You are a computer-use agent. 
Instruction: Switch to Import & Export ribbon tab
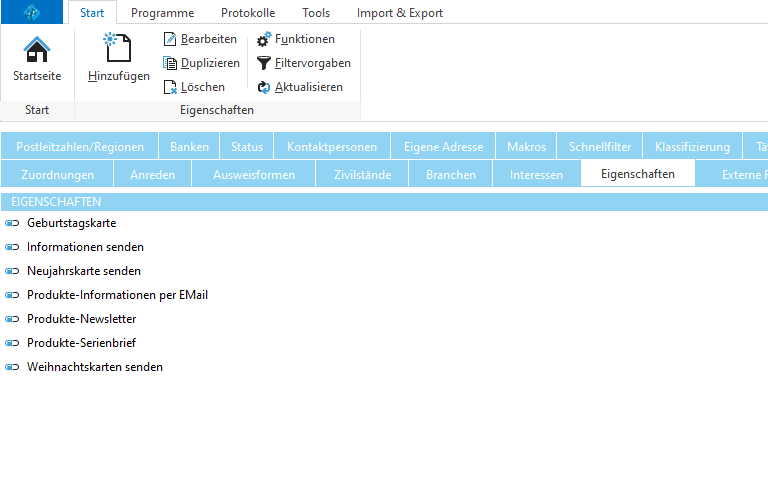[400, 13]
